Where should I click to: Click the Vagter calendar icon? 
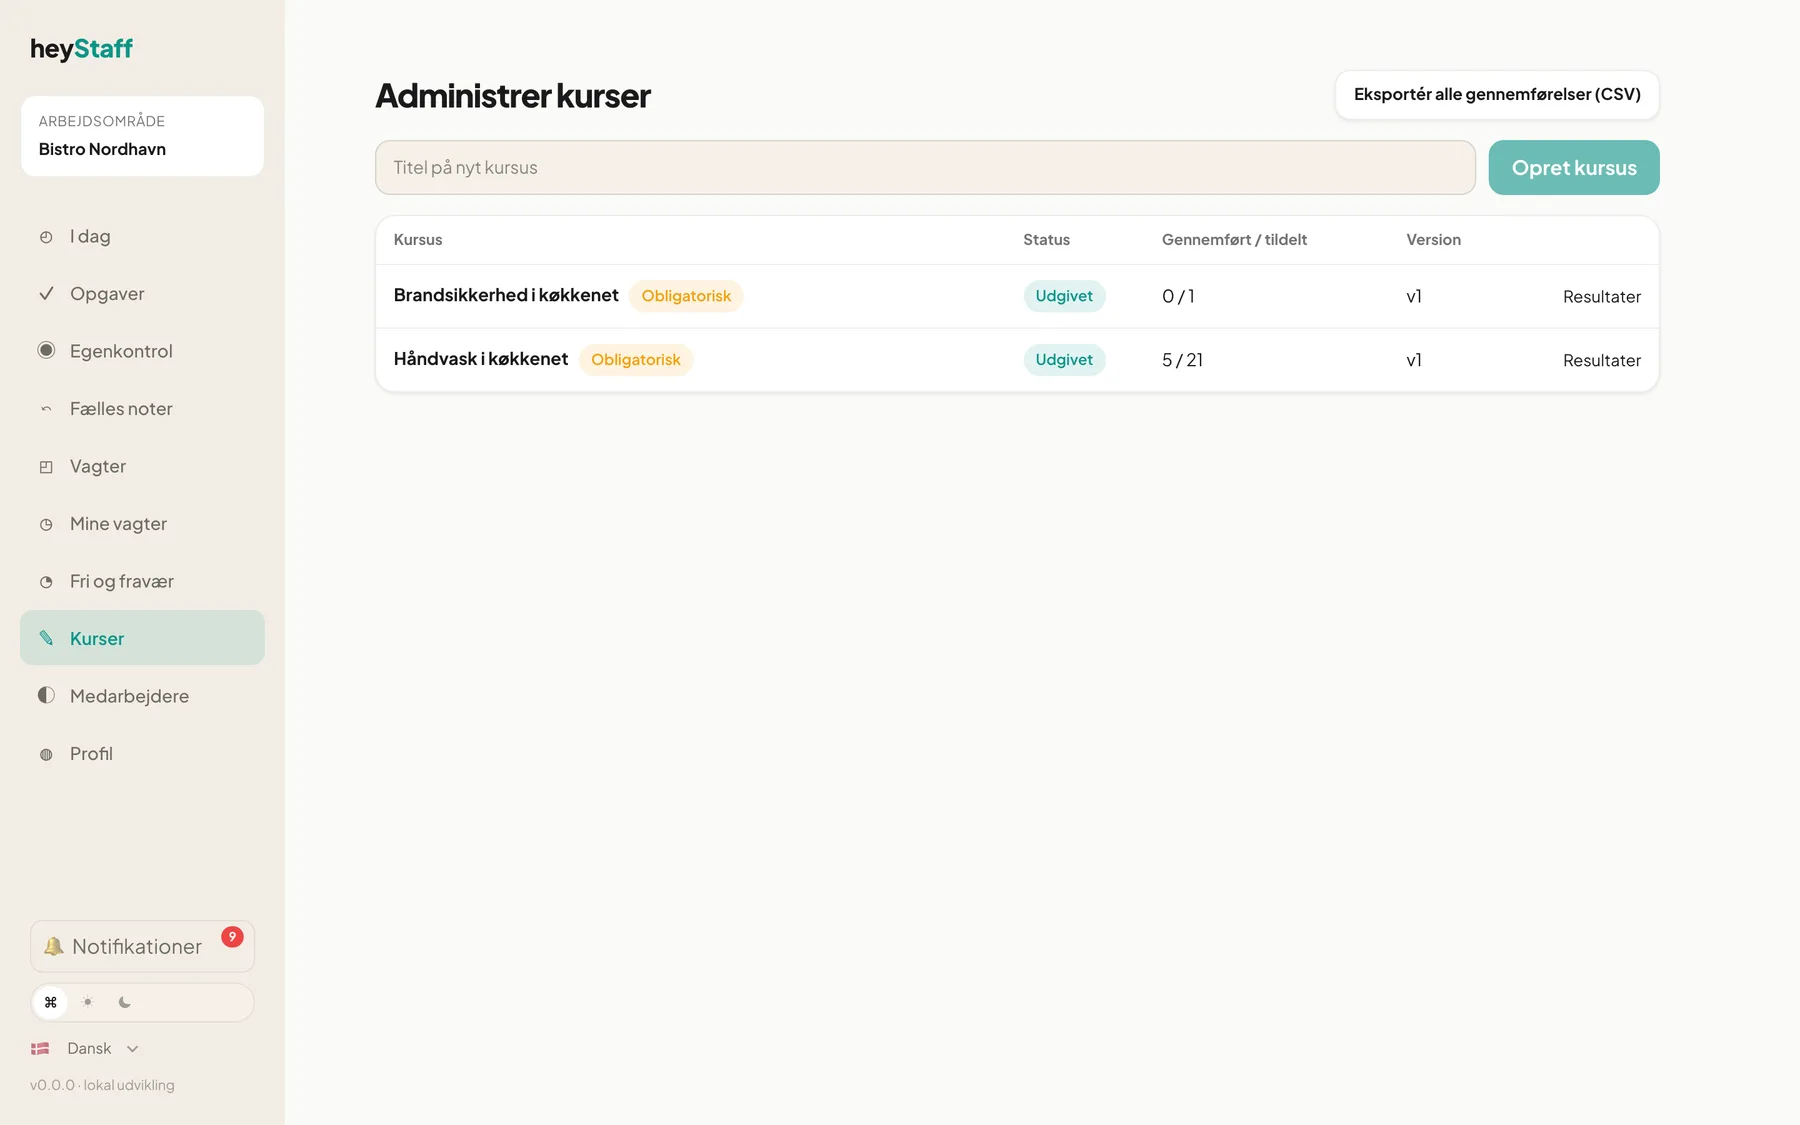(46, 467)
